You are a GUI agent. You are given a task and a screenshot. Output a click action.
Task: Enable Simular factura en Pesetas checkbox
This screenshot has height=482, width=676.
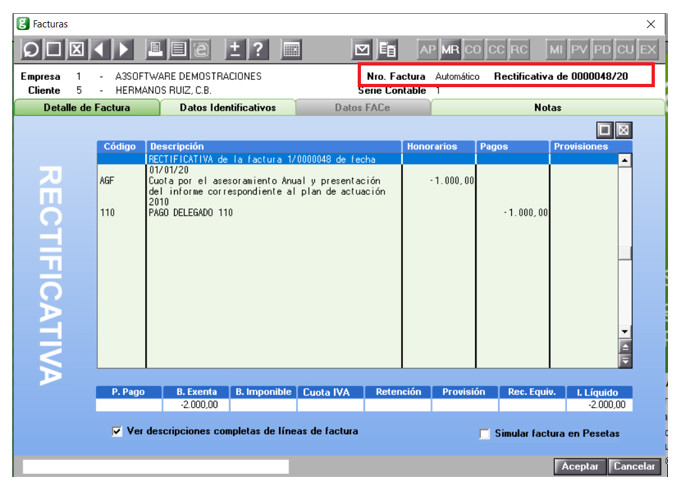click(485, 434)
